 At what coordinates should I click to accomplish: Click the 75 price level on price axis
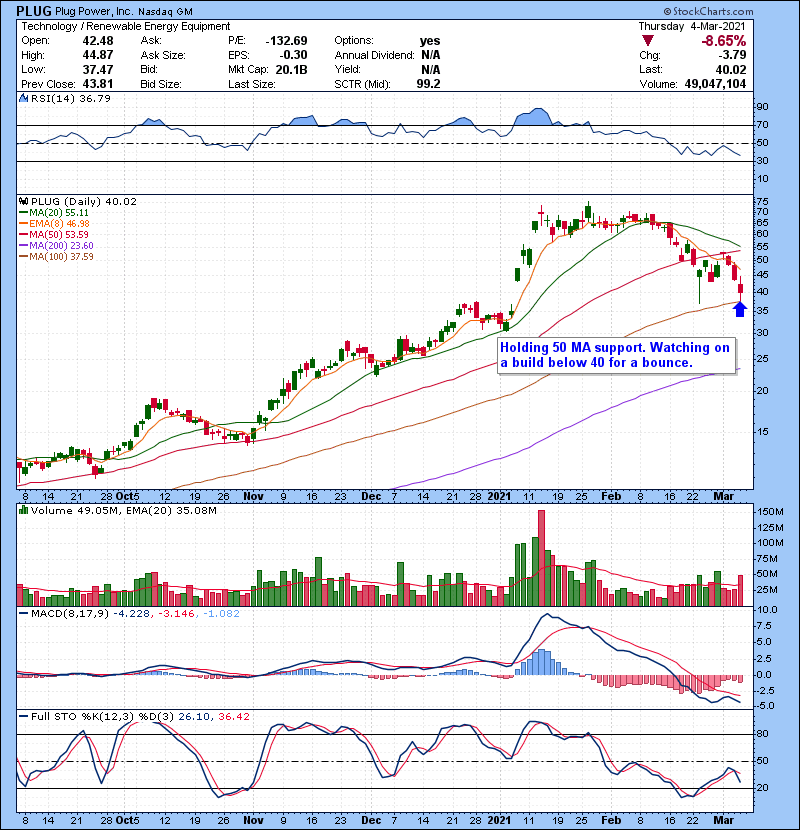point(762,202)
